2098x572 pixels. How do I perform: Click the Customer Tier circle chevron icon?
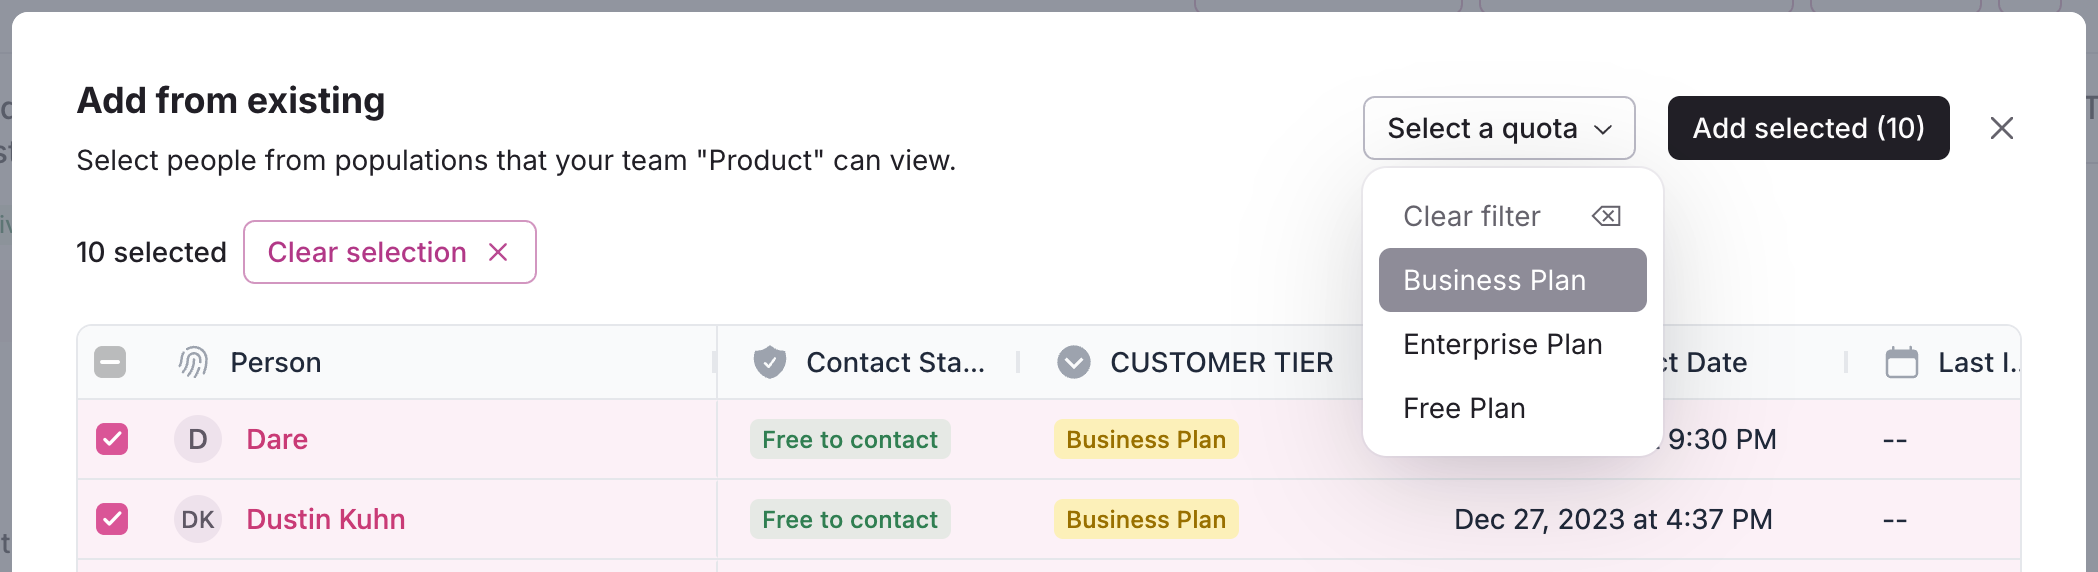pyautogui.click(x=1074, y=362)
